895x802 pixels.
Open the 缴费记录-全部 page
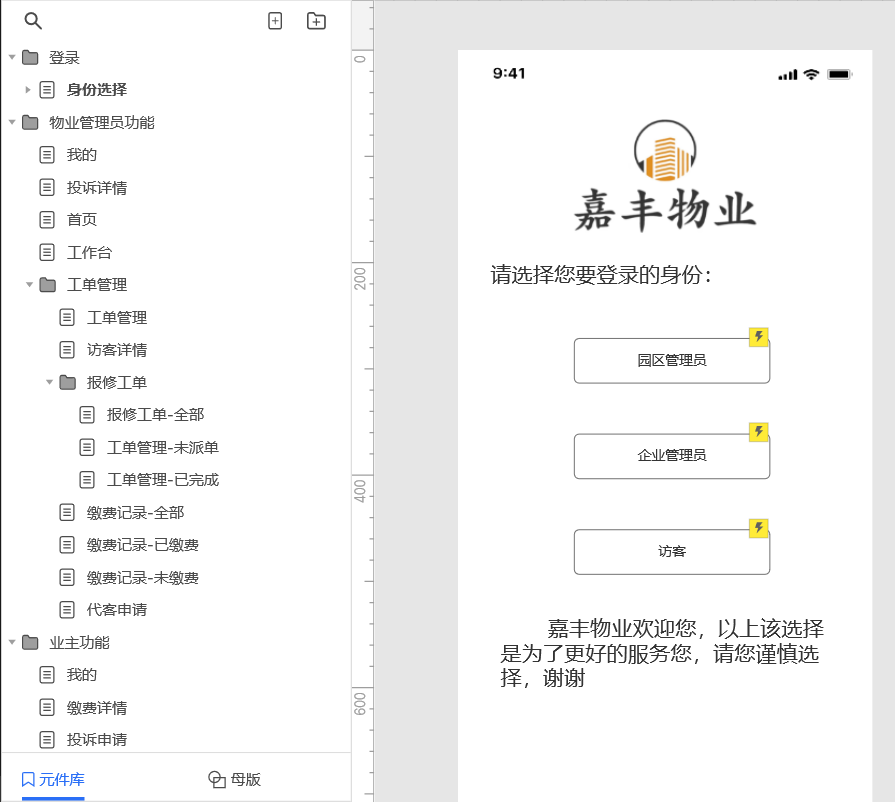135,513
